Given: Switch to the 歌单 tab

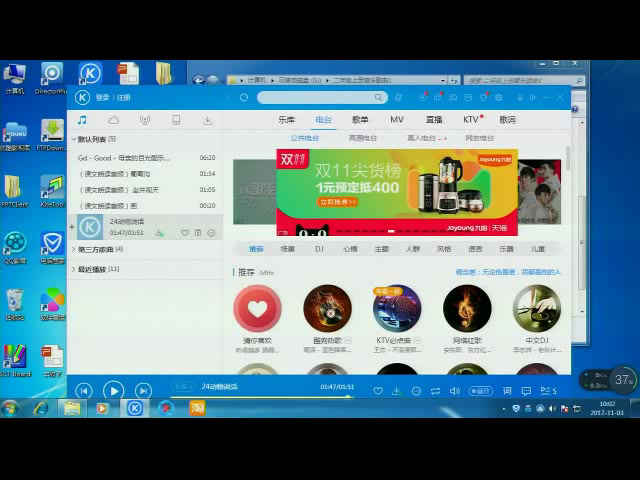Looking at the screenshot, I should (360, 120).
